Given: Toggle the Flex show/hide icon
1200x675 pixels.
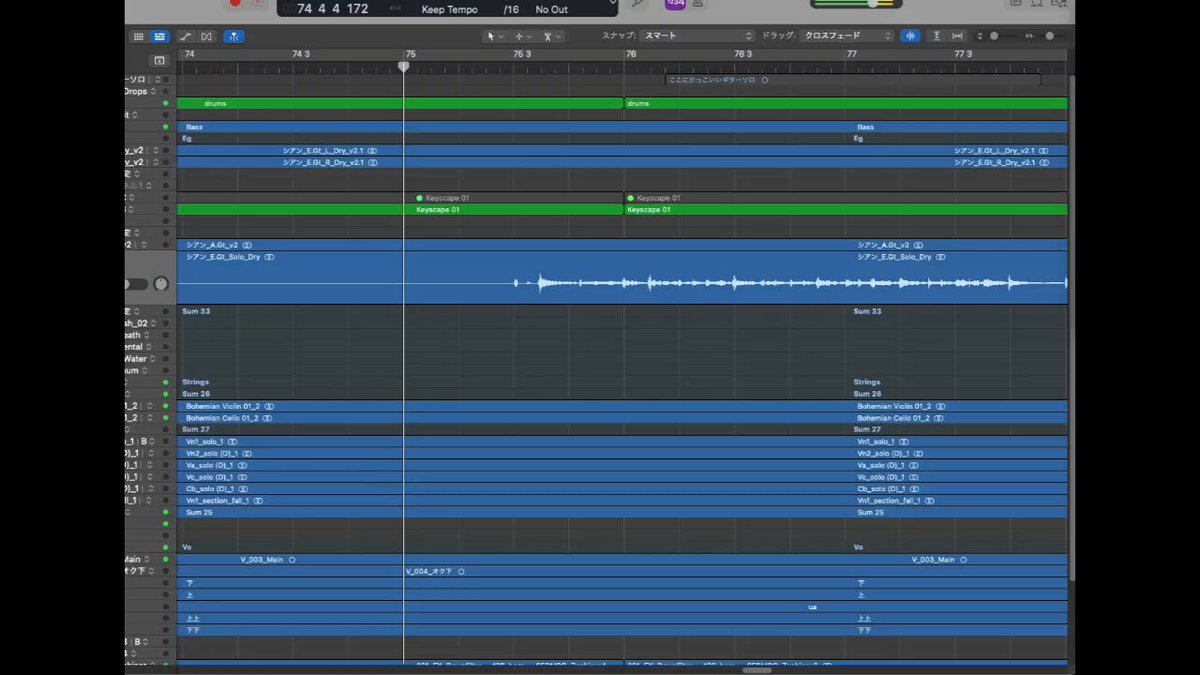Looking at the screenshot, I should tap(206, 36).
